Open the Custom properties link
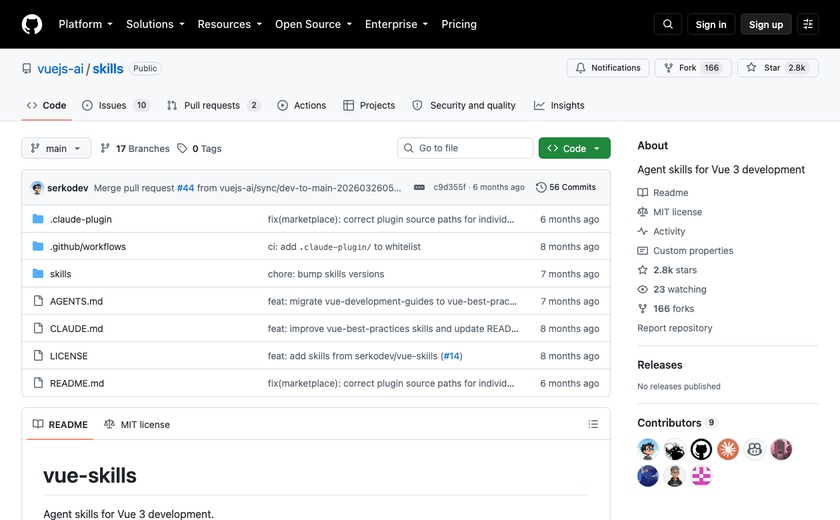Screen dimensions: 840x520 point(685,250)
